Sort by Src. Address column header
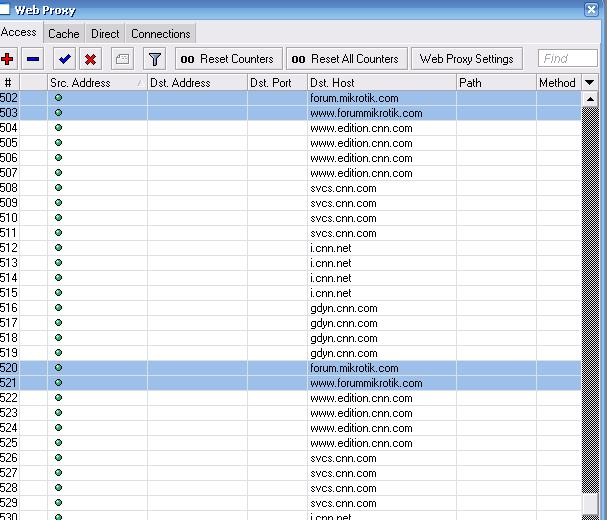Screen dimensions: 607x520 pyautogui.click(x=97, y=82)
